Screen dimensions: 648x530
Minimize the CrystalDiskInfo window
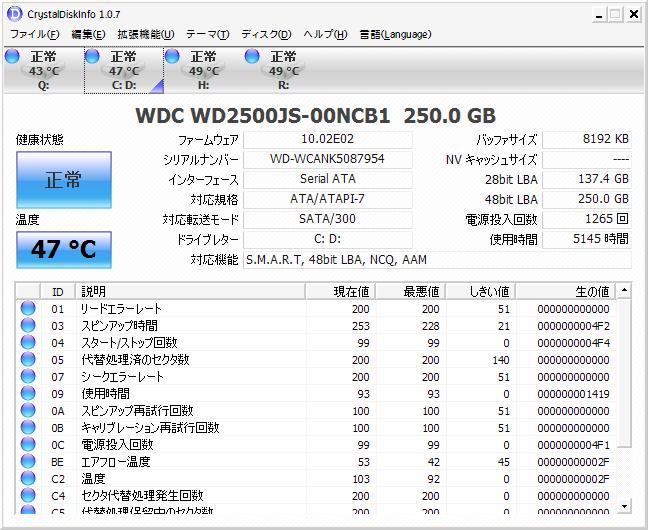click(599, 14)
